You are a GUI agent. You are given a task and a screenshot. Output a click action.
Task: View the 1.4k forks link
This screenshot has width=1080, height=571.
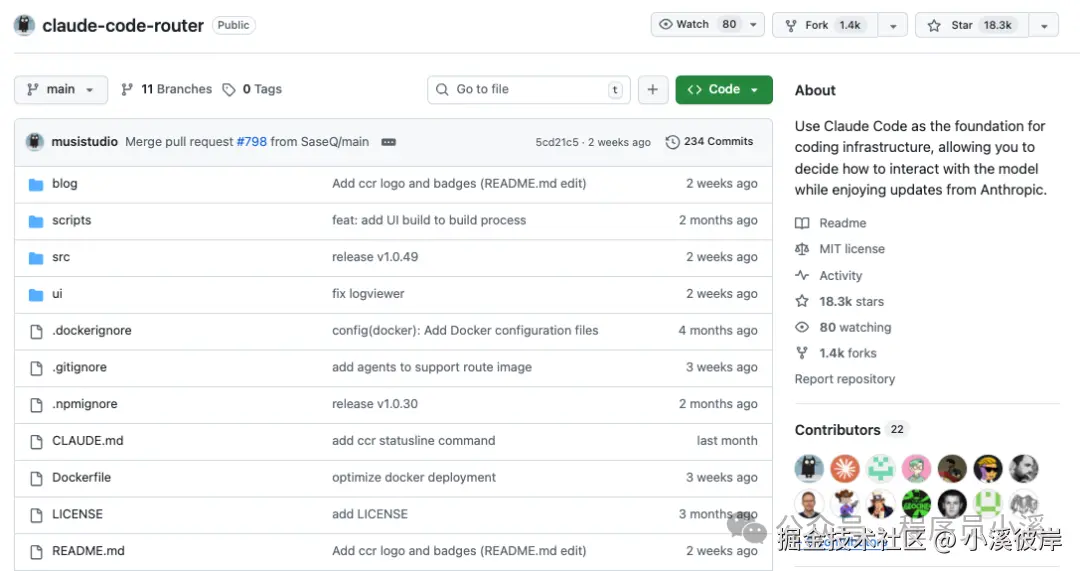[x=836, y=353]
